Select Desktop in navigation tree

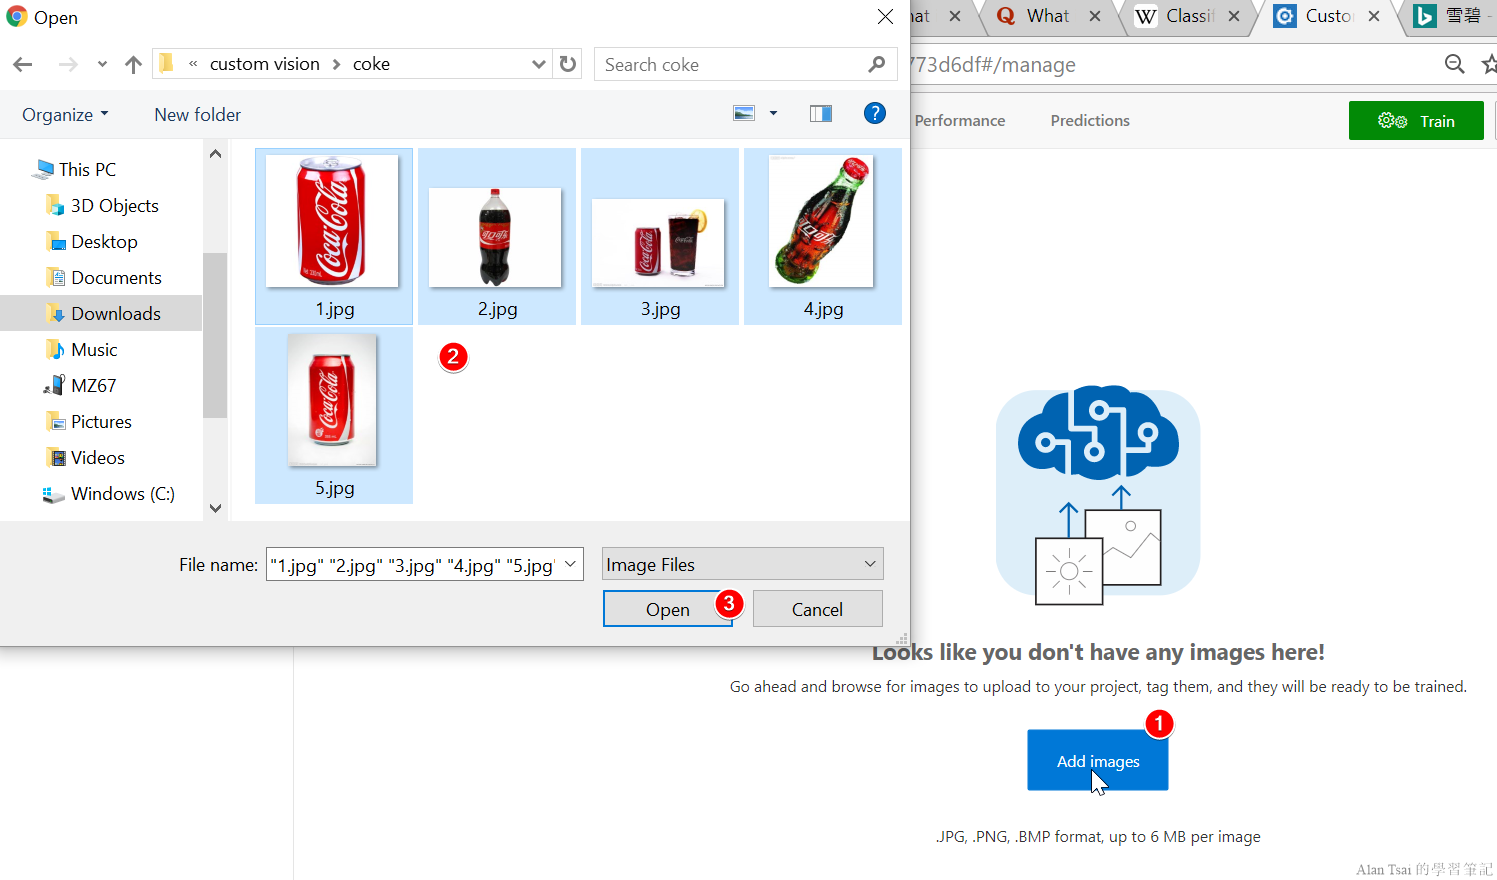tap(104, 241)
